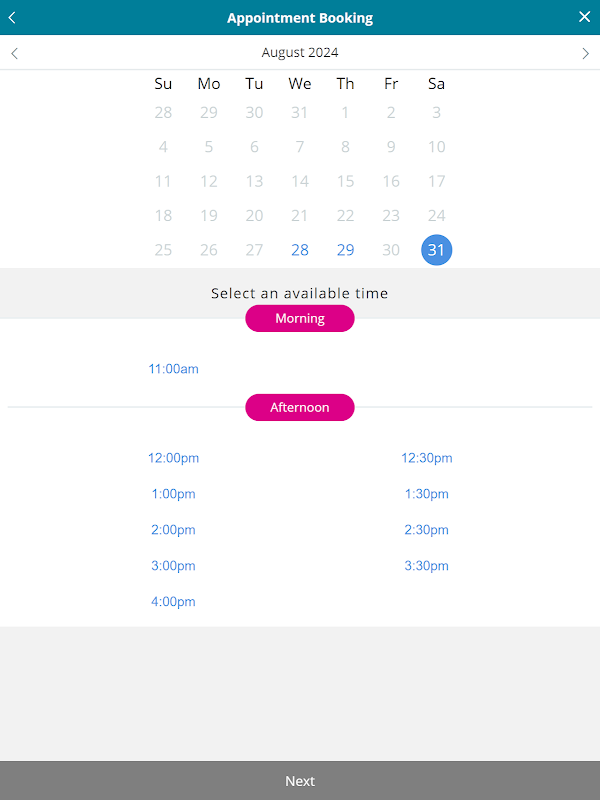Viewport: 600px width, 800px height.
Task: Pick 3:30pm time slot
Action: click(427, 566)
